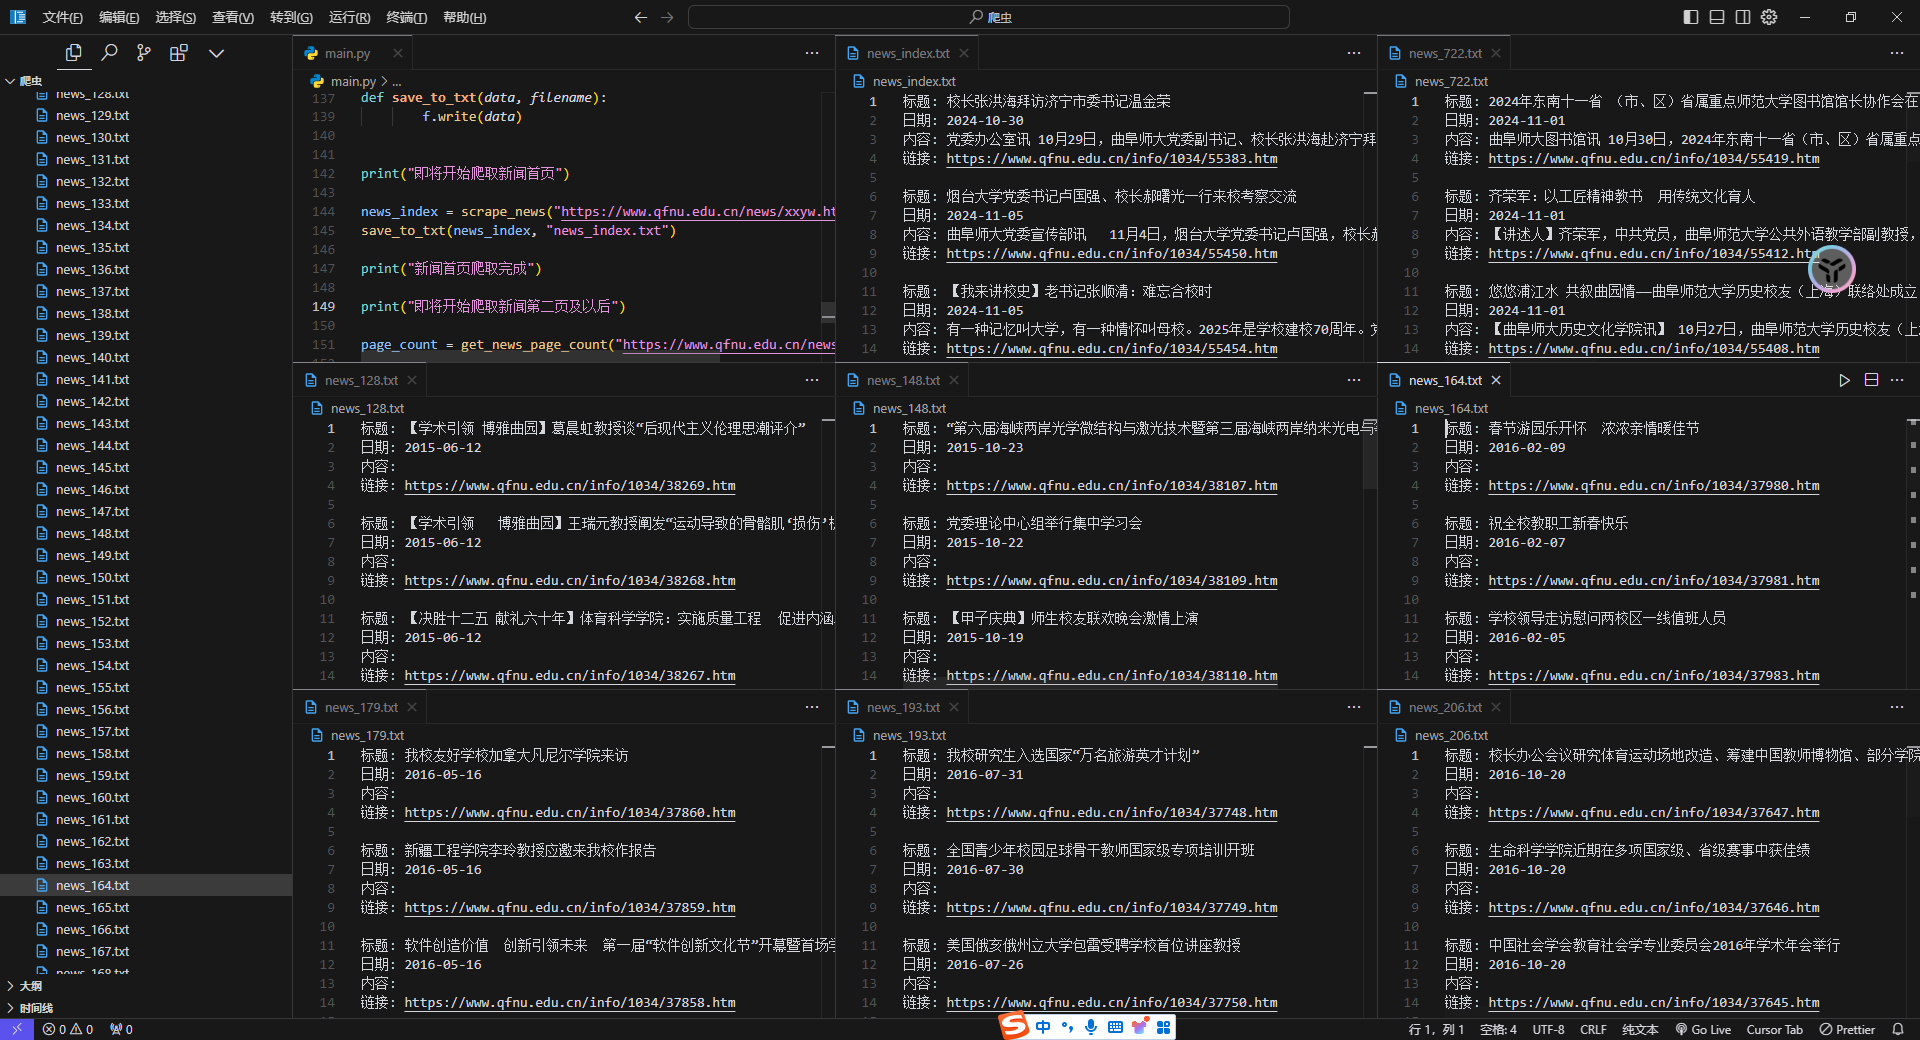Click the Prettier status bar item

[x=1847, y=1029]
